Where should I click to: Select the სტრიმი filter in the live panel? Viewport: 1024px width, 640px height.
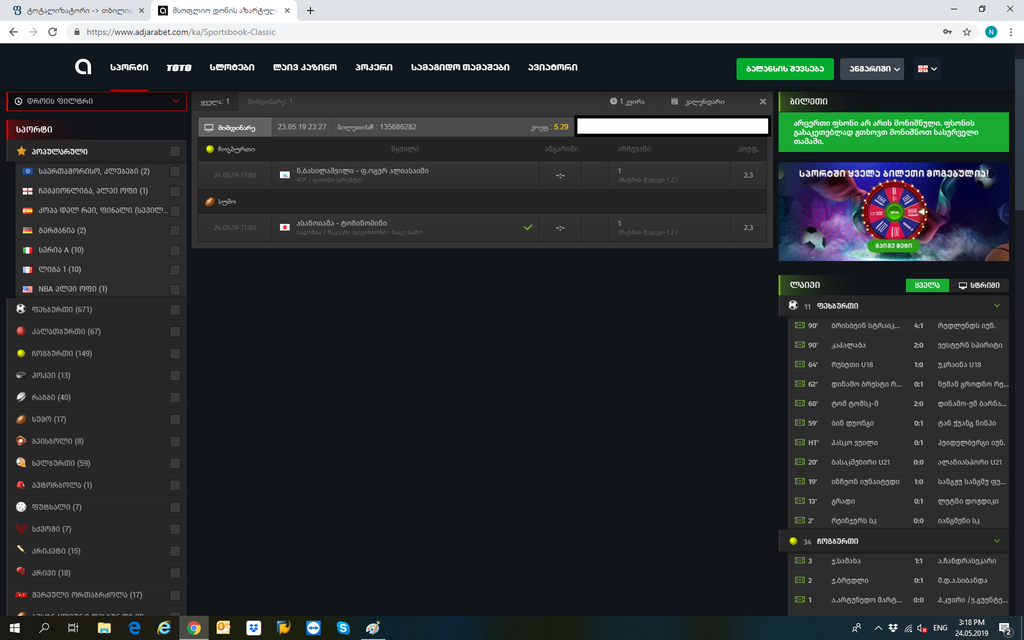tap(978, 285)
